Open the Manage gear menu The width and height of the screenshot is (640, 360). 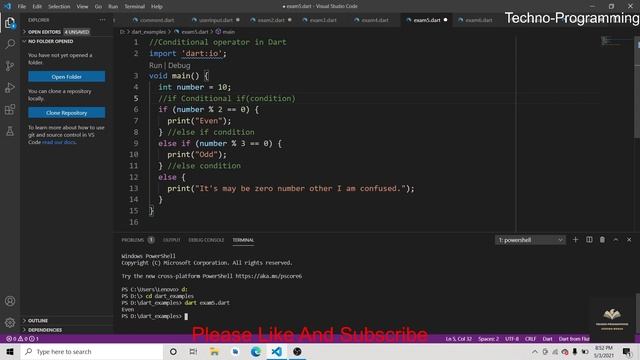[x=10, y=323]
